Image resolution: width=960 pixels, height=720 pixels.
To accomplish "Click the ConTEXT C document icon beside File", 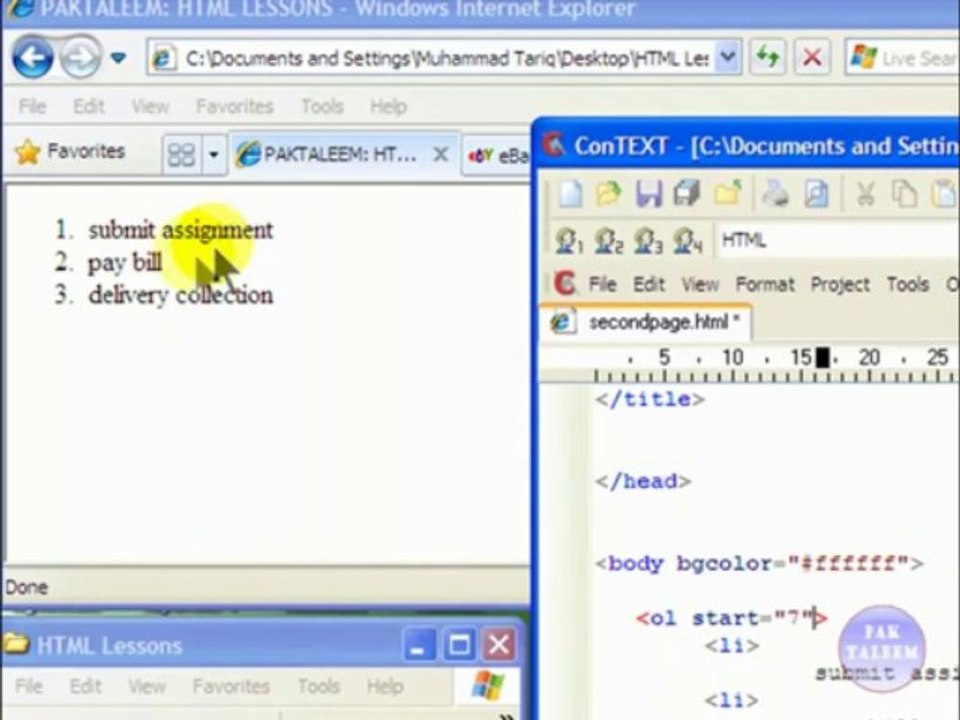I will click(564, 283).
